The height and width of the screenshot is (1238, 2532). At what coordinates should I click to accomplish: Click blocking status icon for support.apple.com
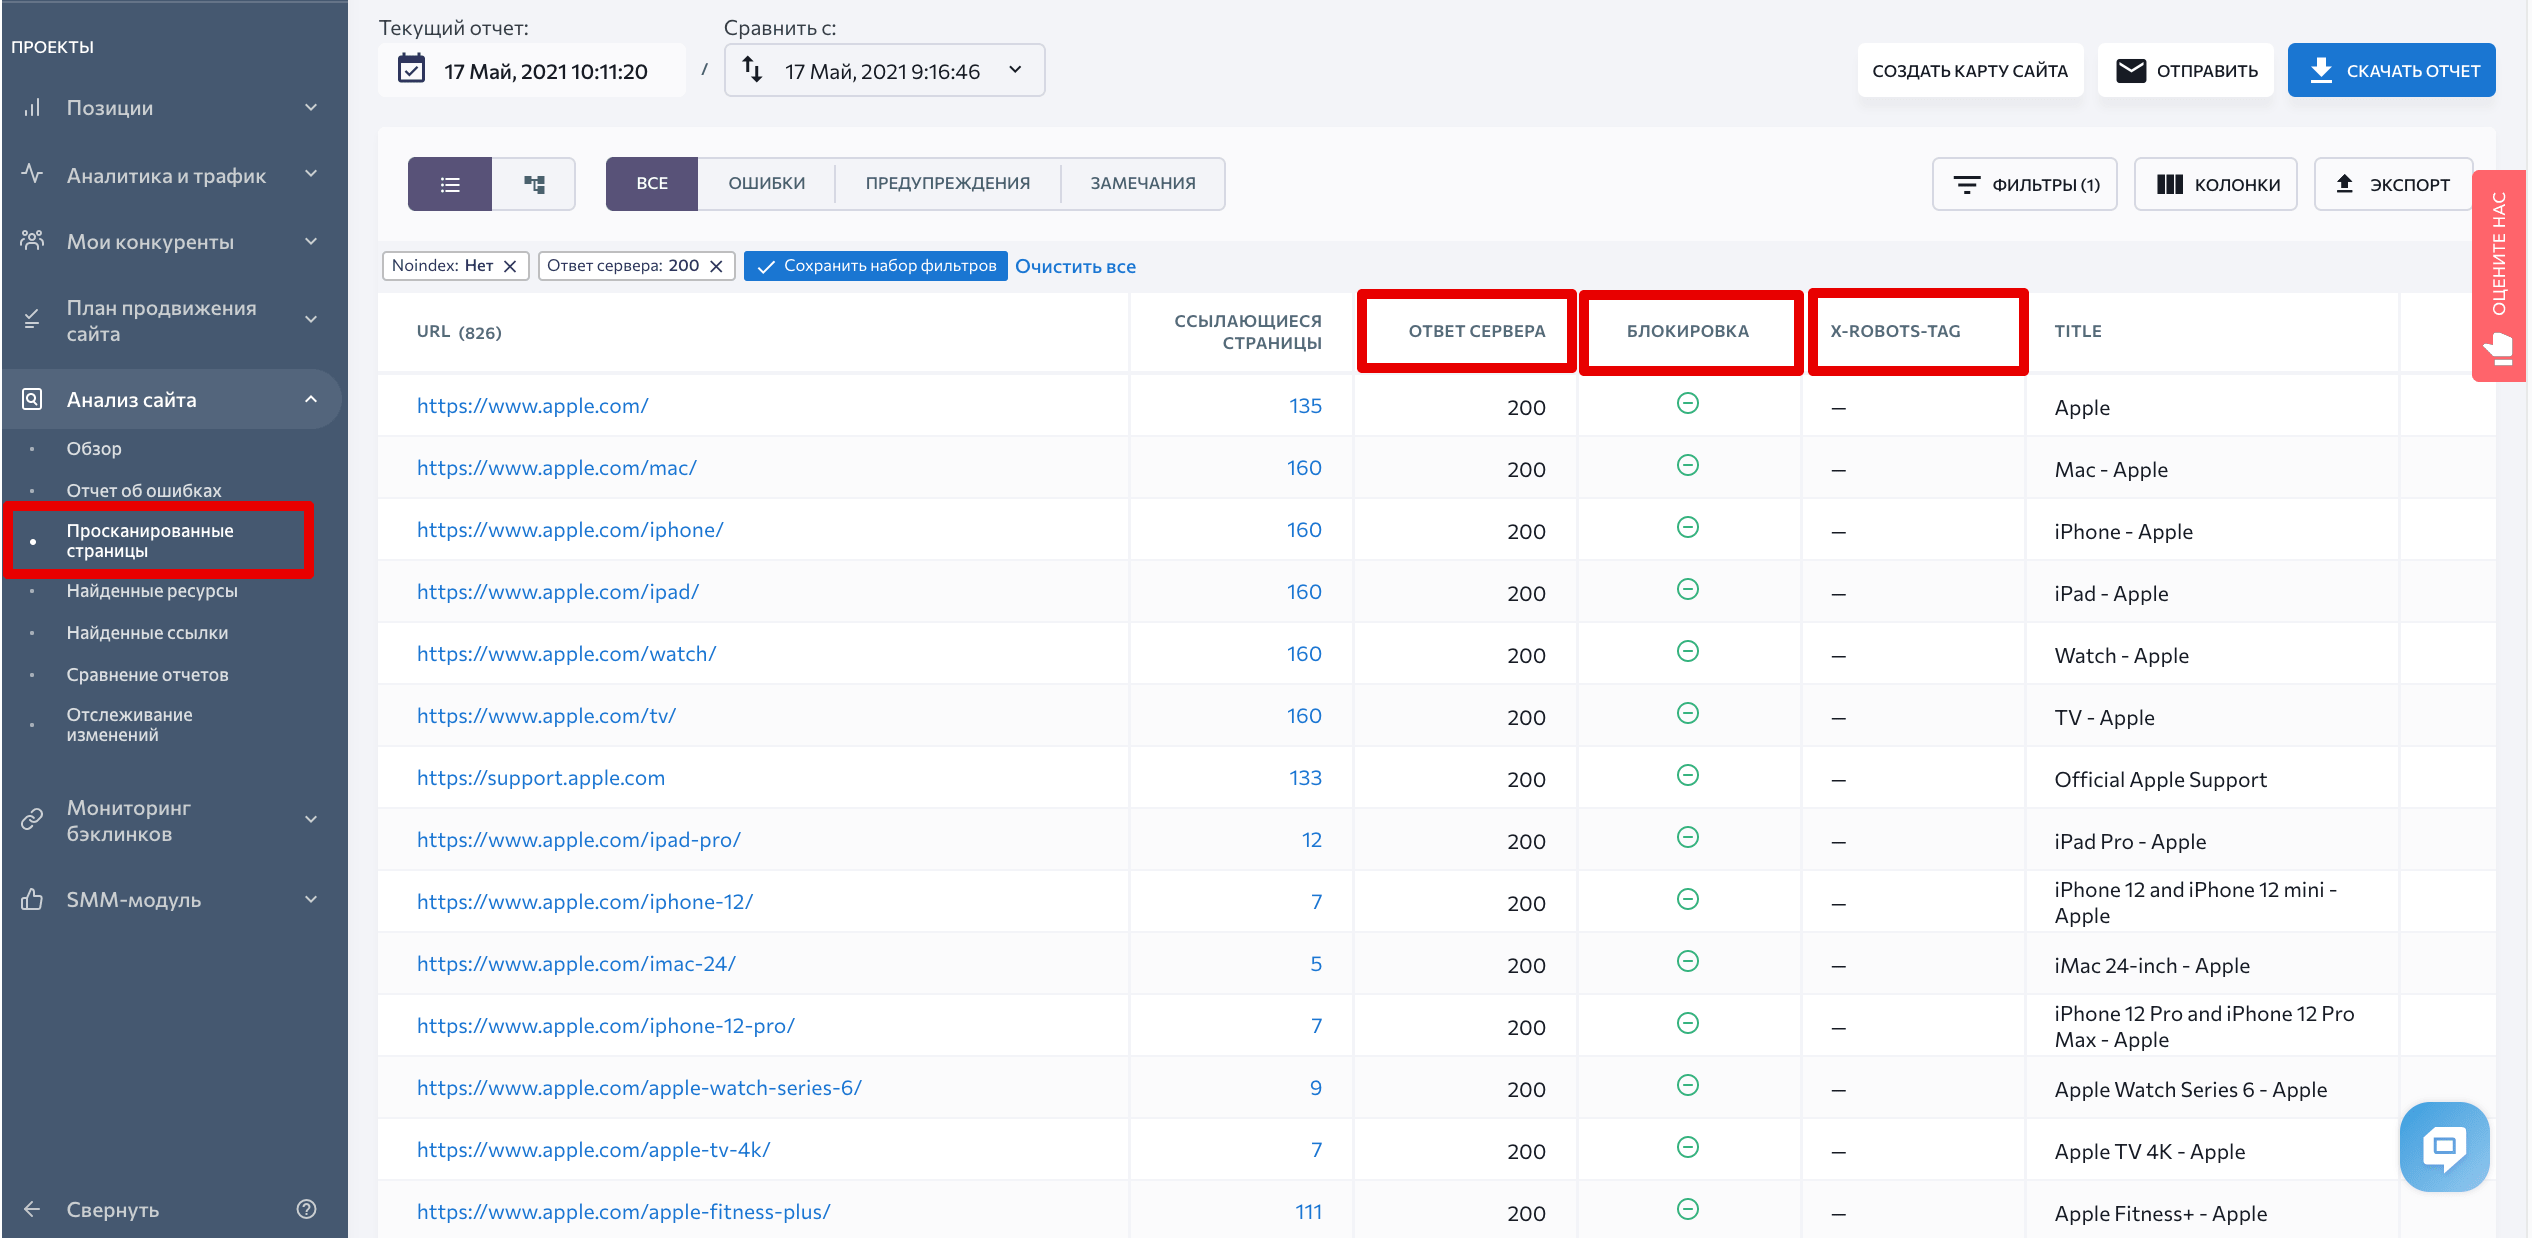pyautogui.click(x=1688, y=775)
